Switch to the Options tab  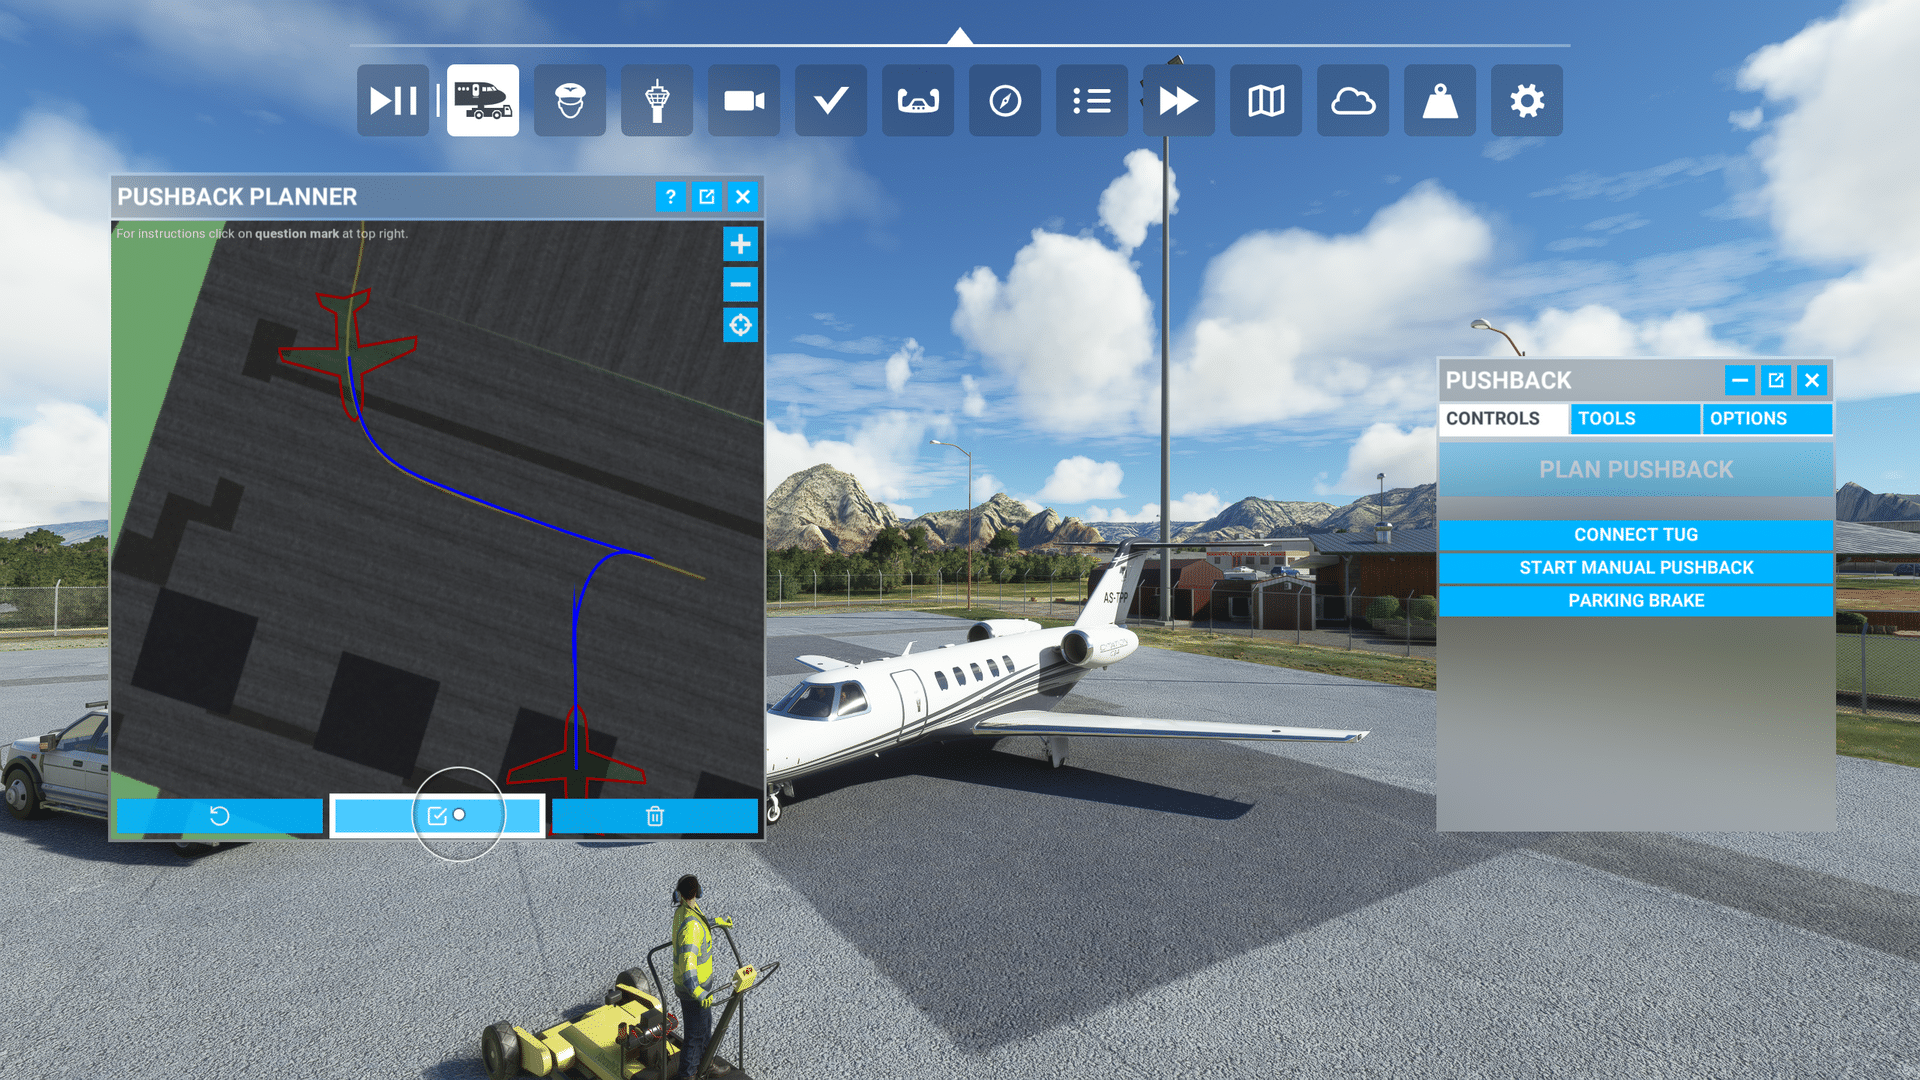click(1766, 419)
